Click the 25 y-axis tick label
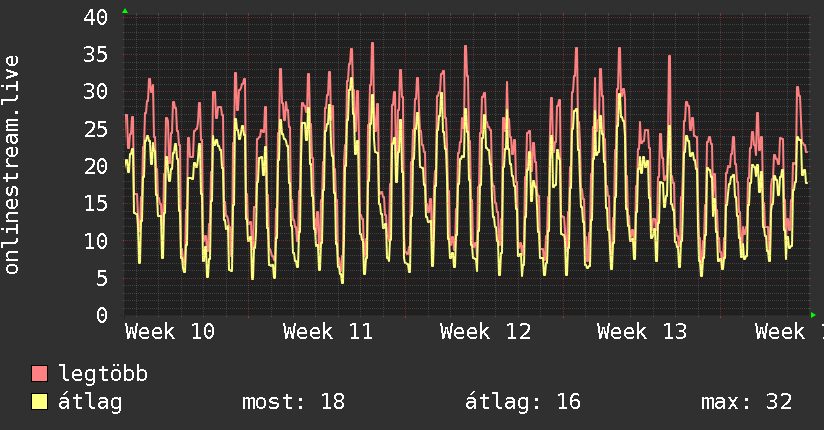 point(96,129)
